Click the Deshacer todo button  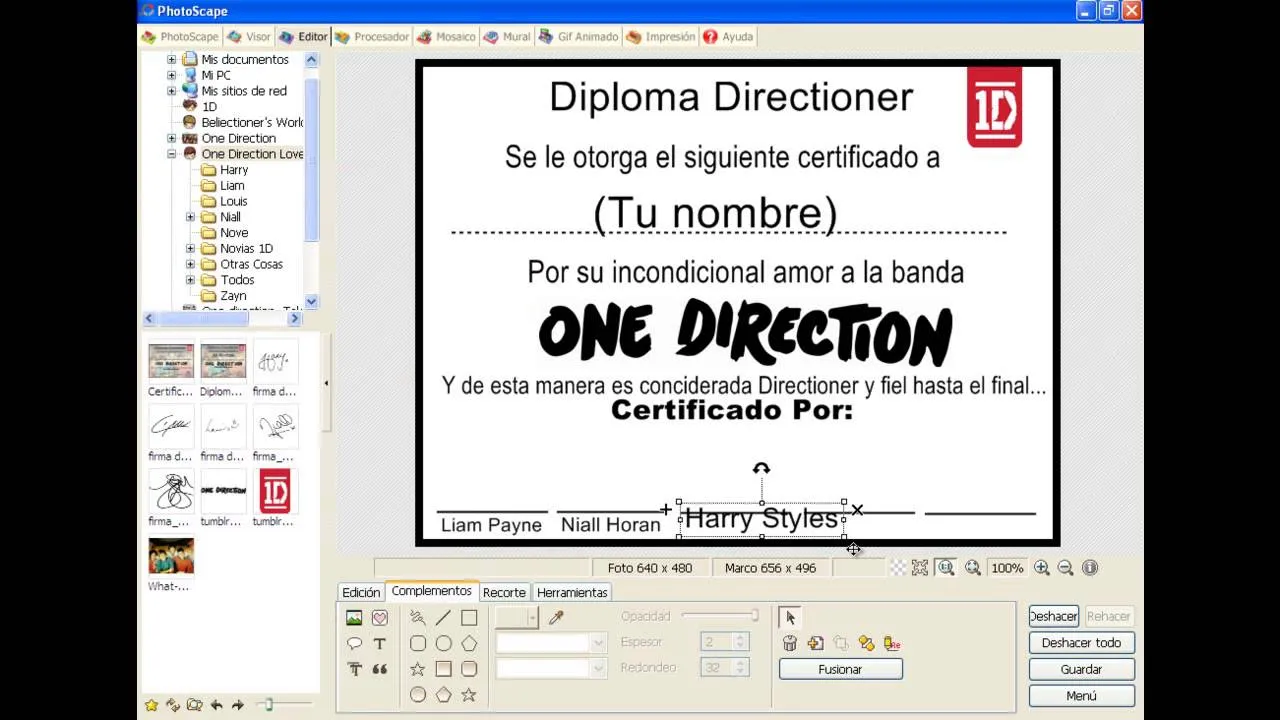pyautogui.click(x=1081, y=643)
